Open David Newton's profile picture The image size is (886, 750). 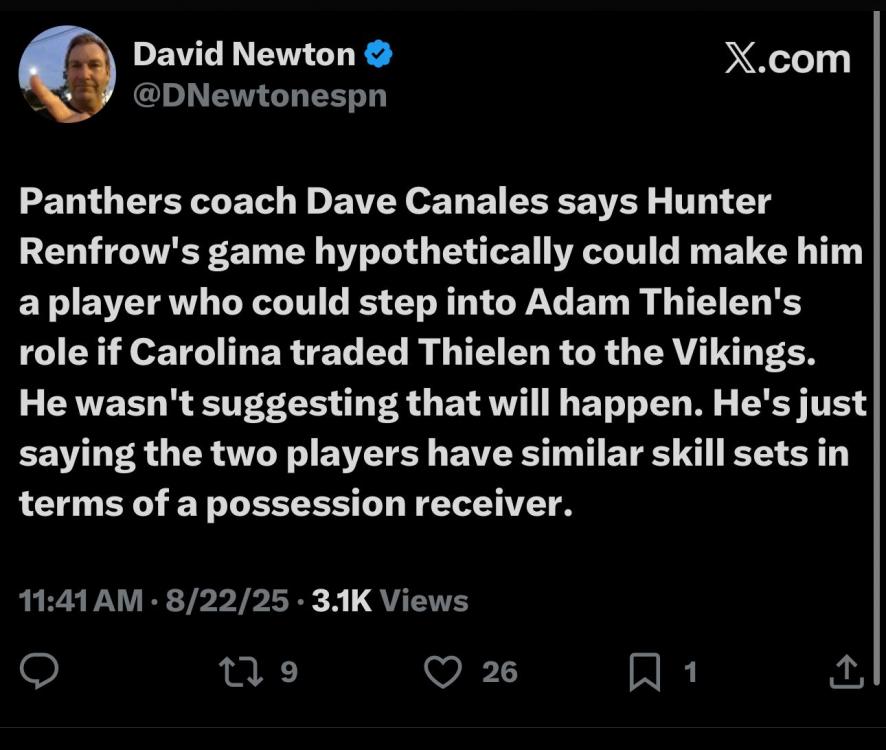click(x=67, y=74)
